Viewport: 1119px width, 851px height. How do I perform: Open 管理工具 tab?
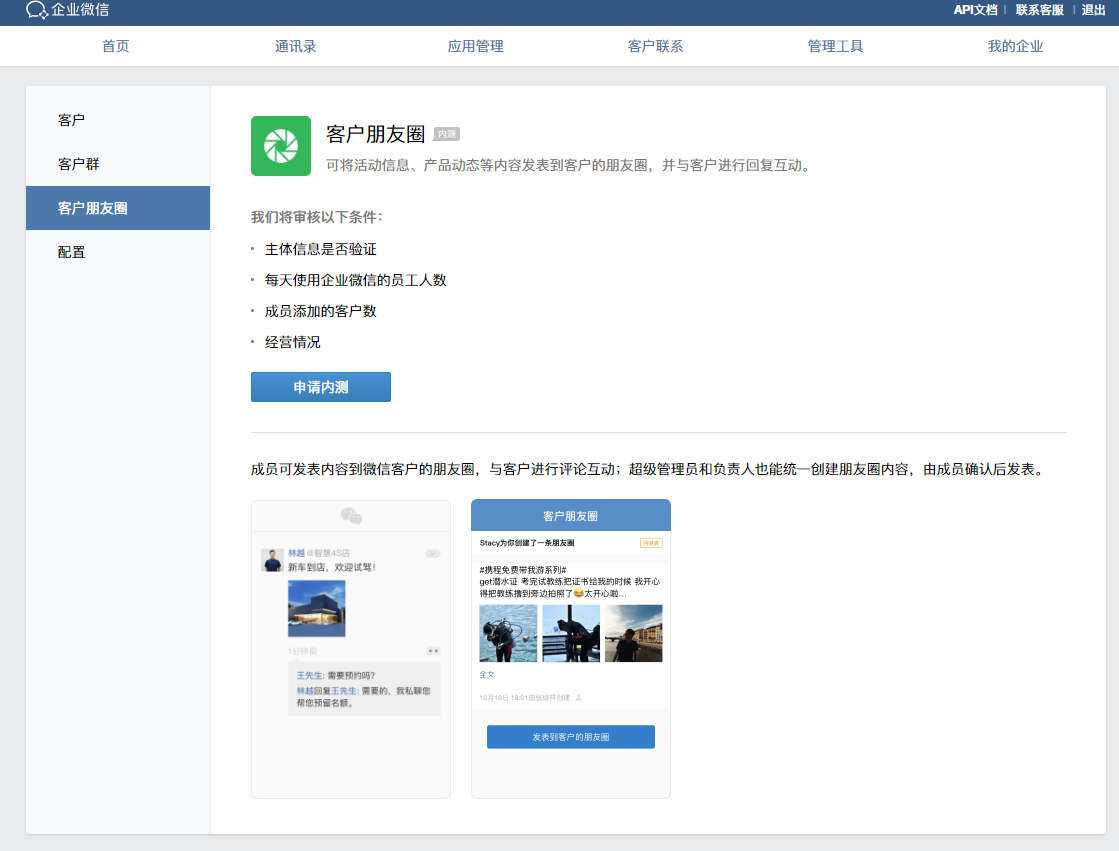coord(835,46)
